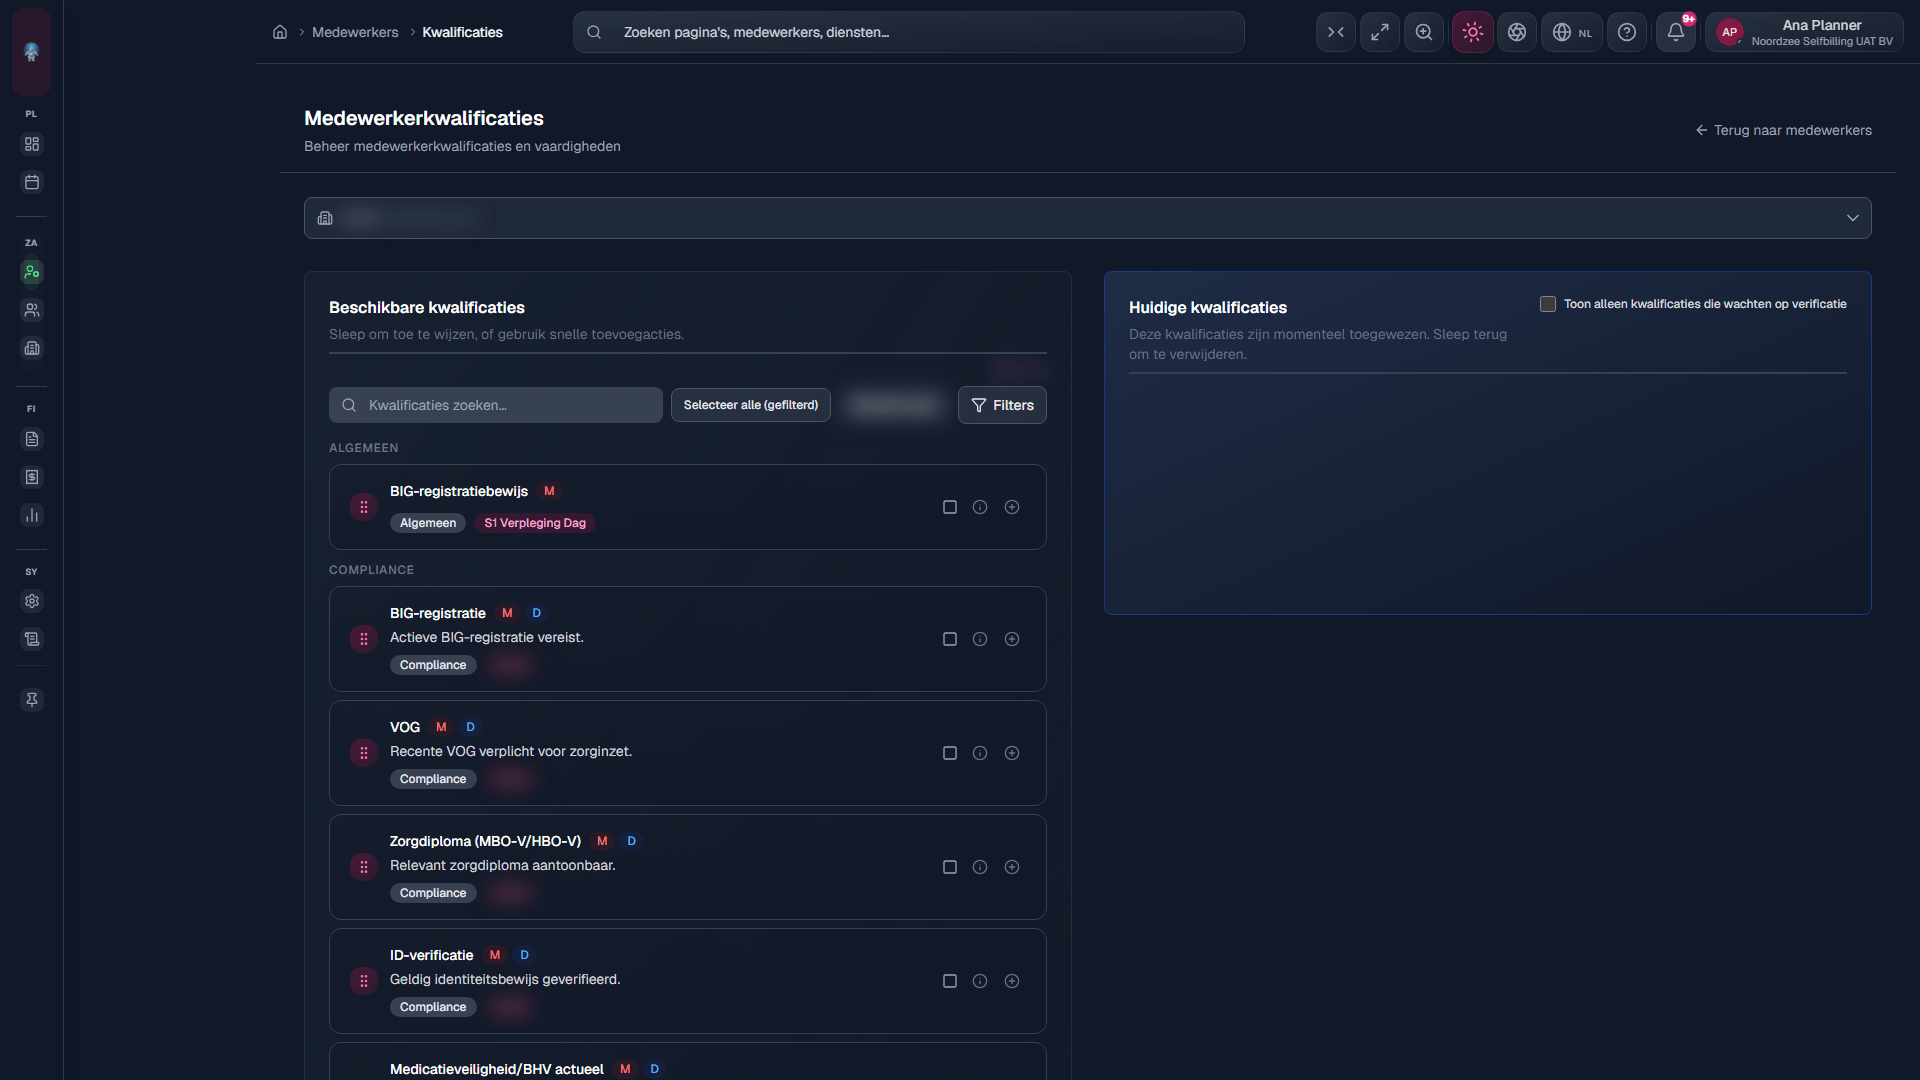The width and height of the screenshot is (1920, 1080).
Task: Click Terug naar medewerkers link
Action: (x=1784, y=130)
